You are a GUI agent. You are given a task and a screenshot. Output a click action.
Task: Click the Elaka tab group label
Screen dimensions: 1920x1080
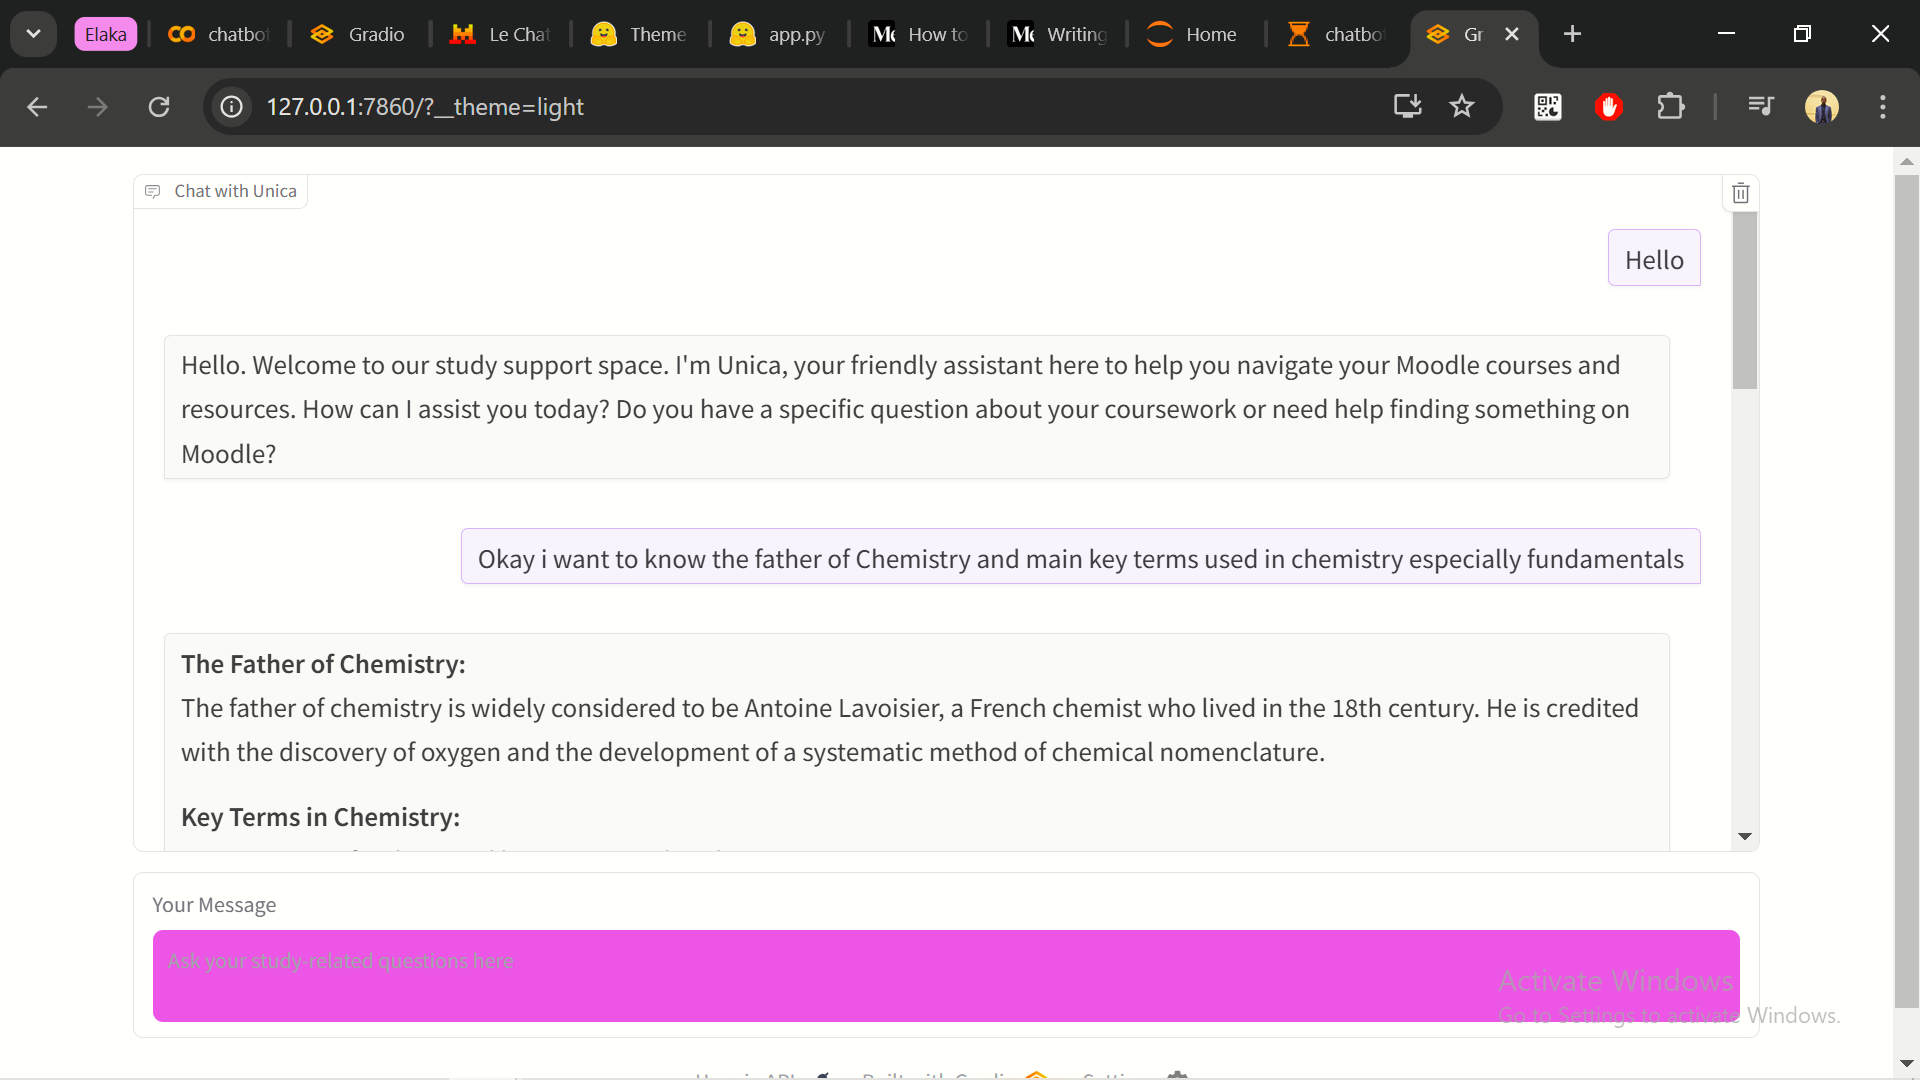105,34
